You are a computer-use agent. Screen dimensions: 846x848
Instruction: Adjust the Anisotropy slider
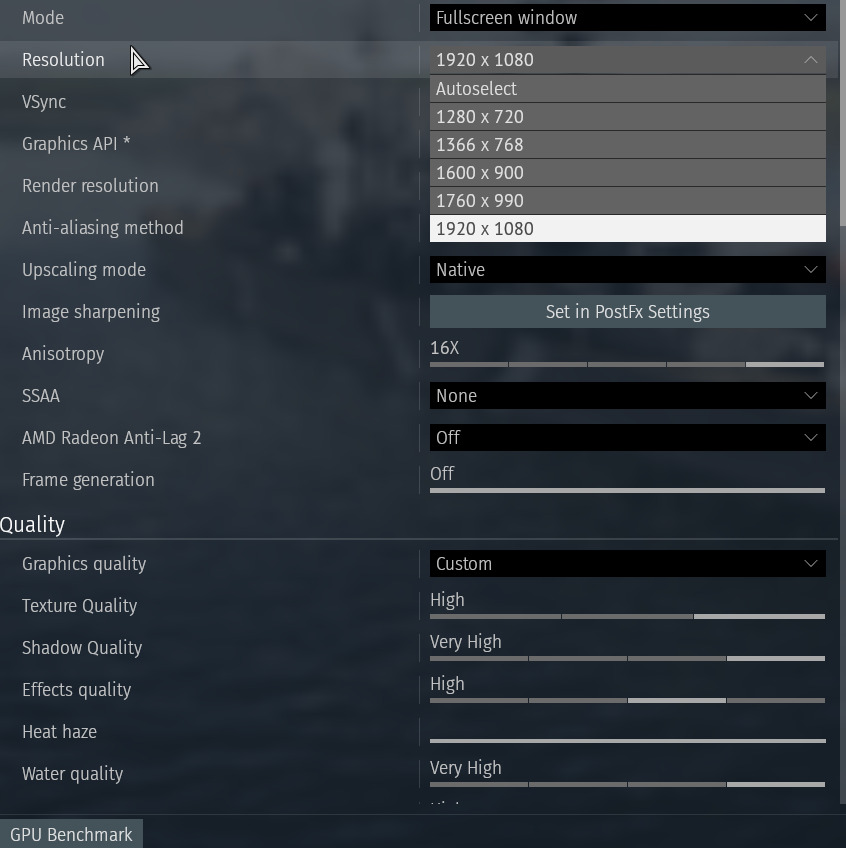pos(627,364)
